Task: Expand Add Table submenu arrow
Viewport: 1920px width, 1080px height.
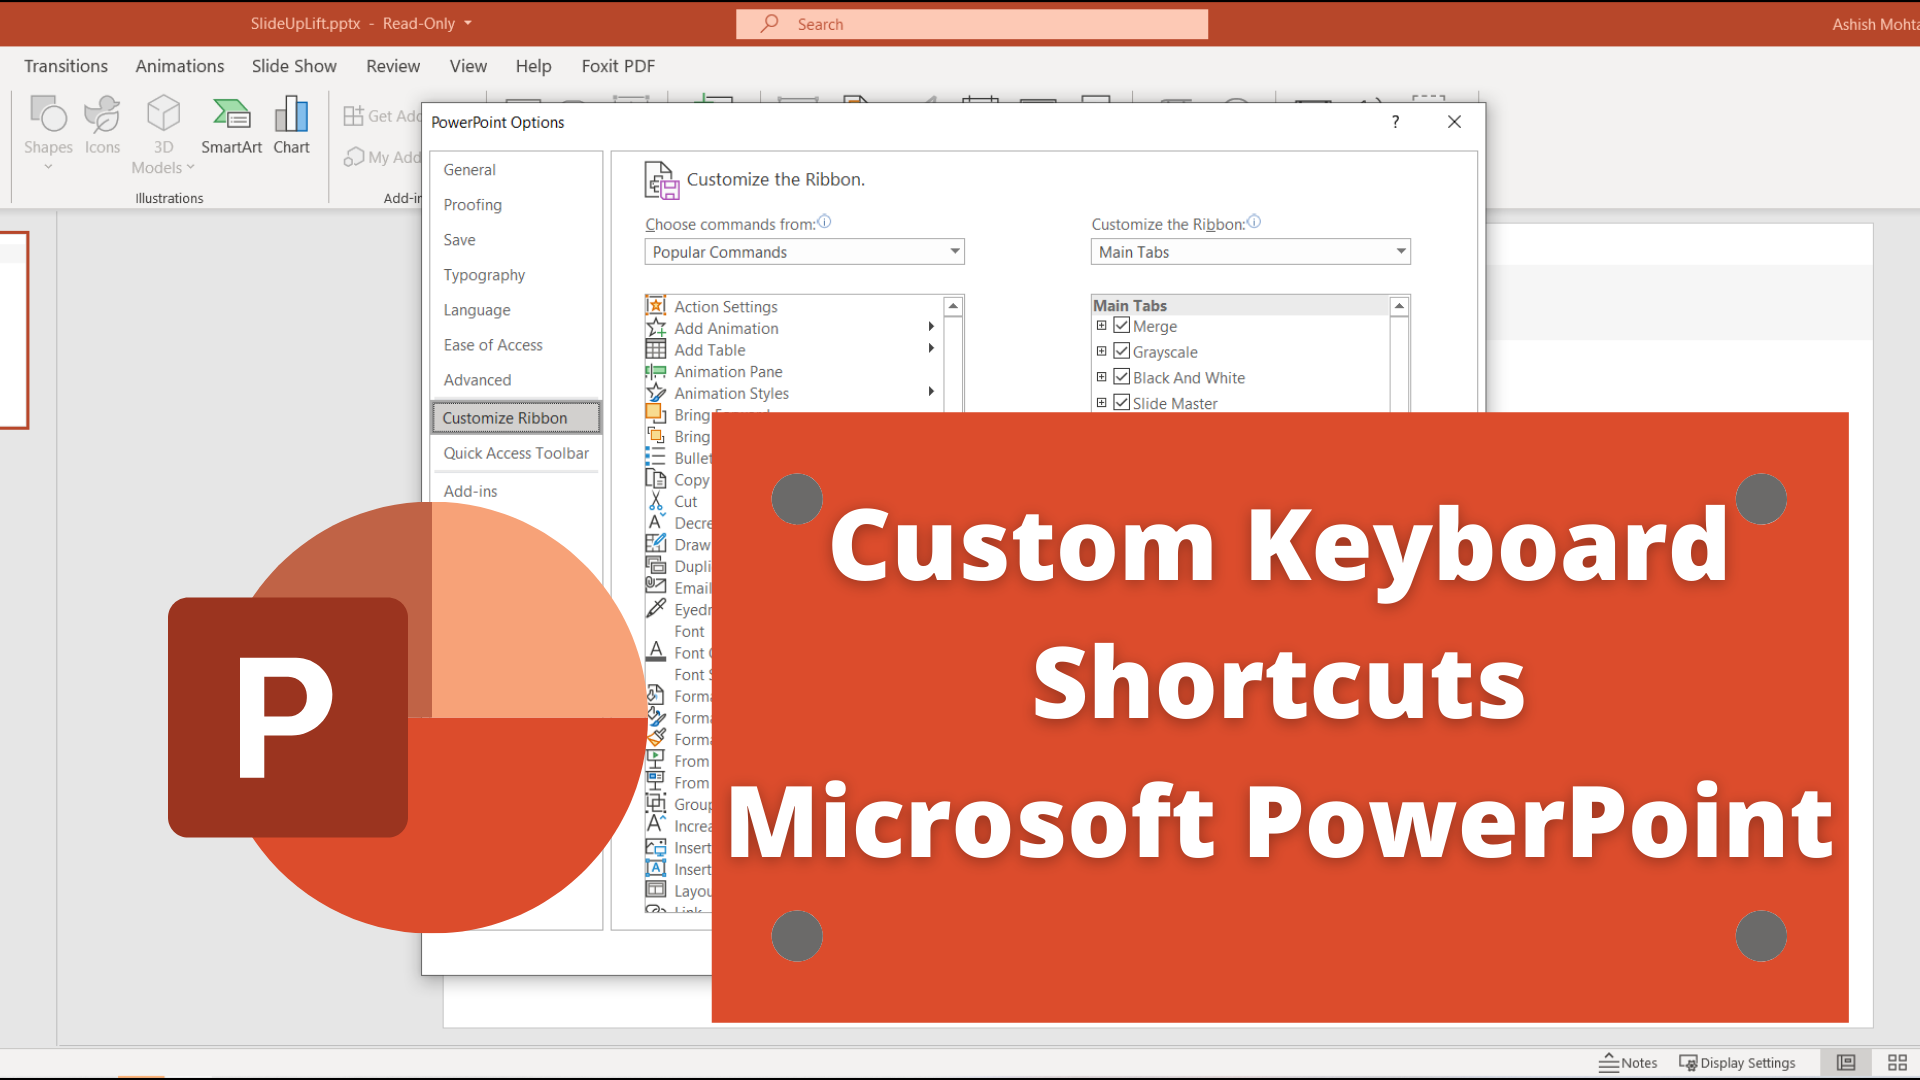Action: point(931,349)
